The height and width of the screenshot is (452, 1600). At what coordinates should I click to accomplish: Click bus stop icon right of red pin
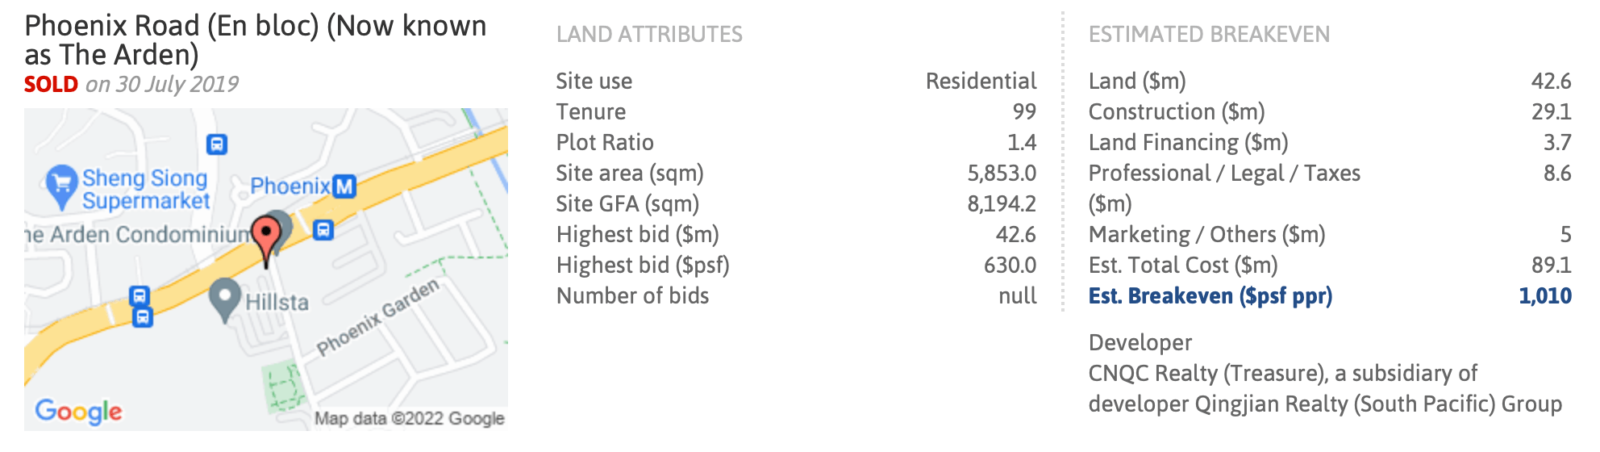click(x=323, y=230)
